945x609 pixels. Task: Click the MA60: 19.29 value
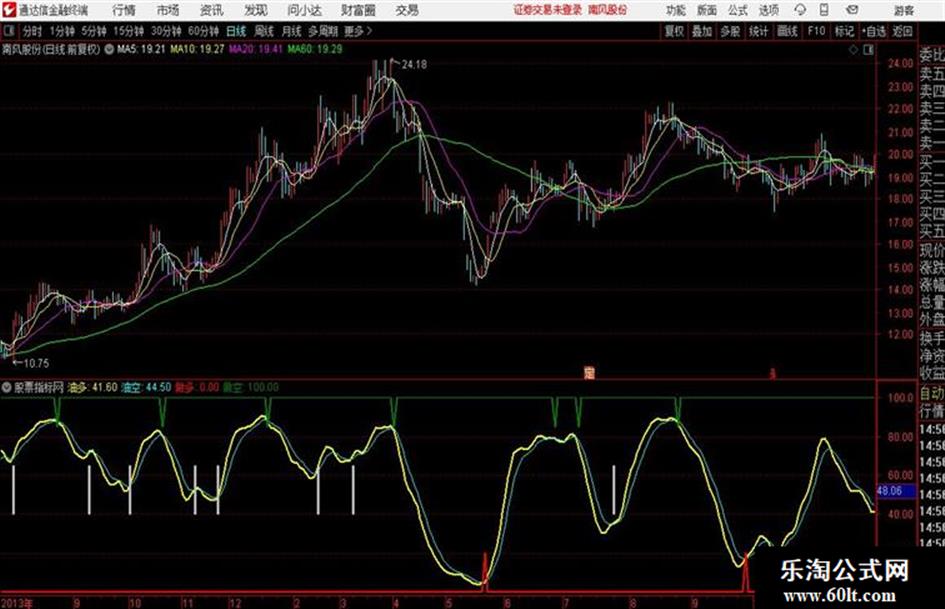(315, 49)
